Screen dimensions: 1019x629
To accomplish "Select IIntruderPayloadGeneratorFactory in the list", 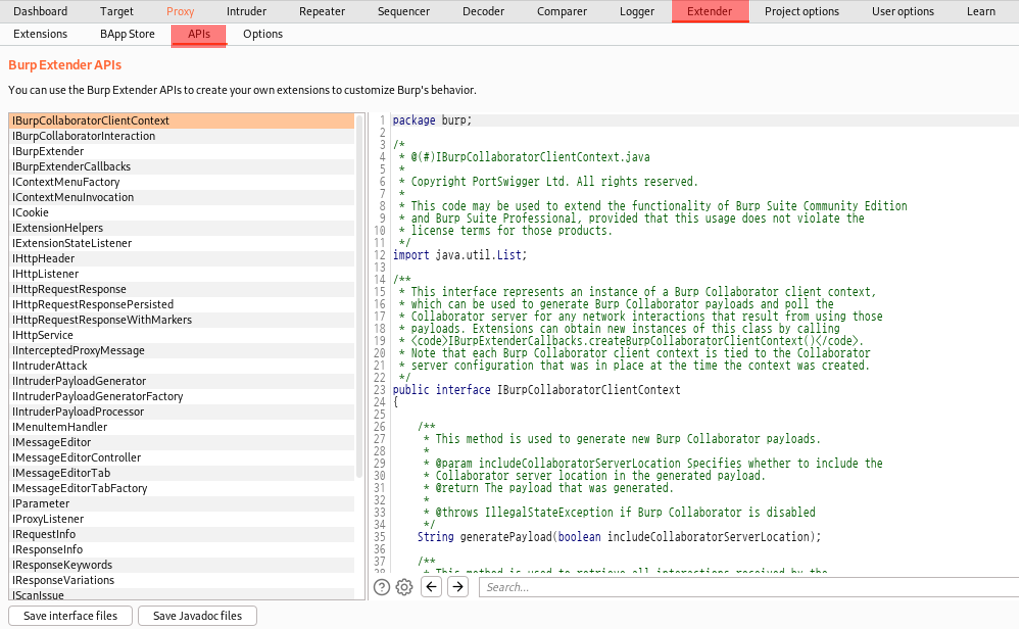I will coord(181,396).
